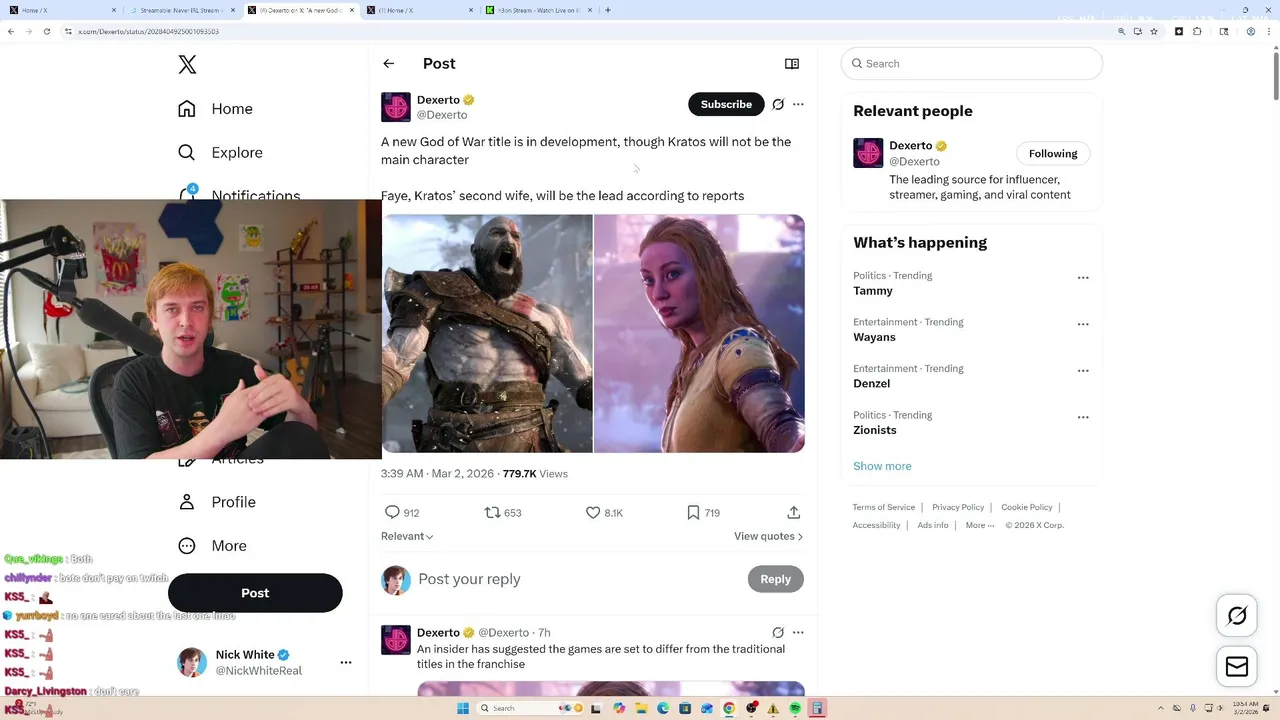This screenshot has width=1280, height=720.
Task: Open the floating Grok button
Action: 1237,616
